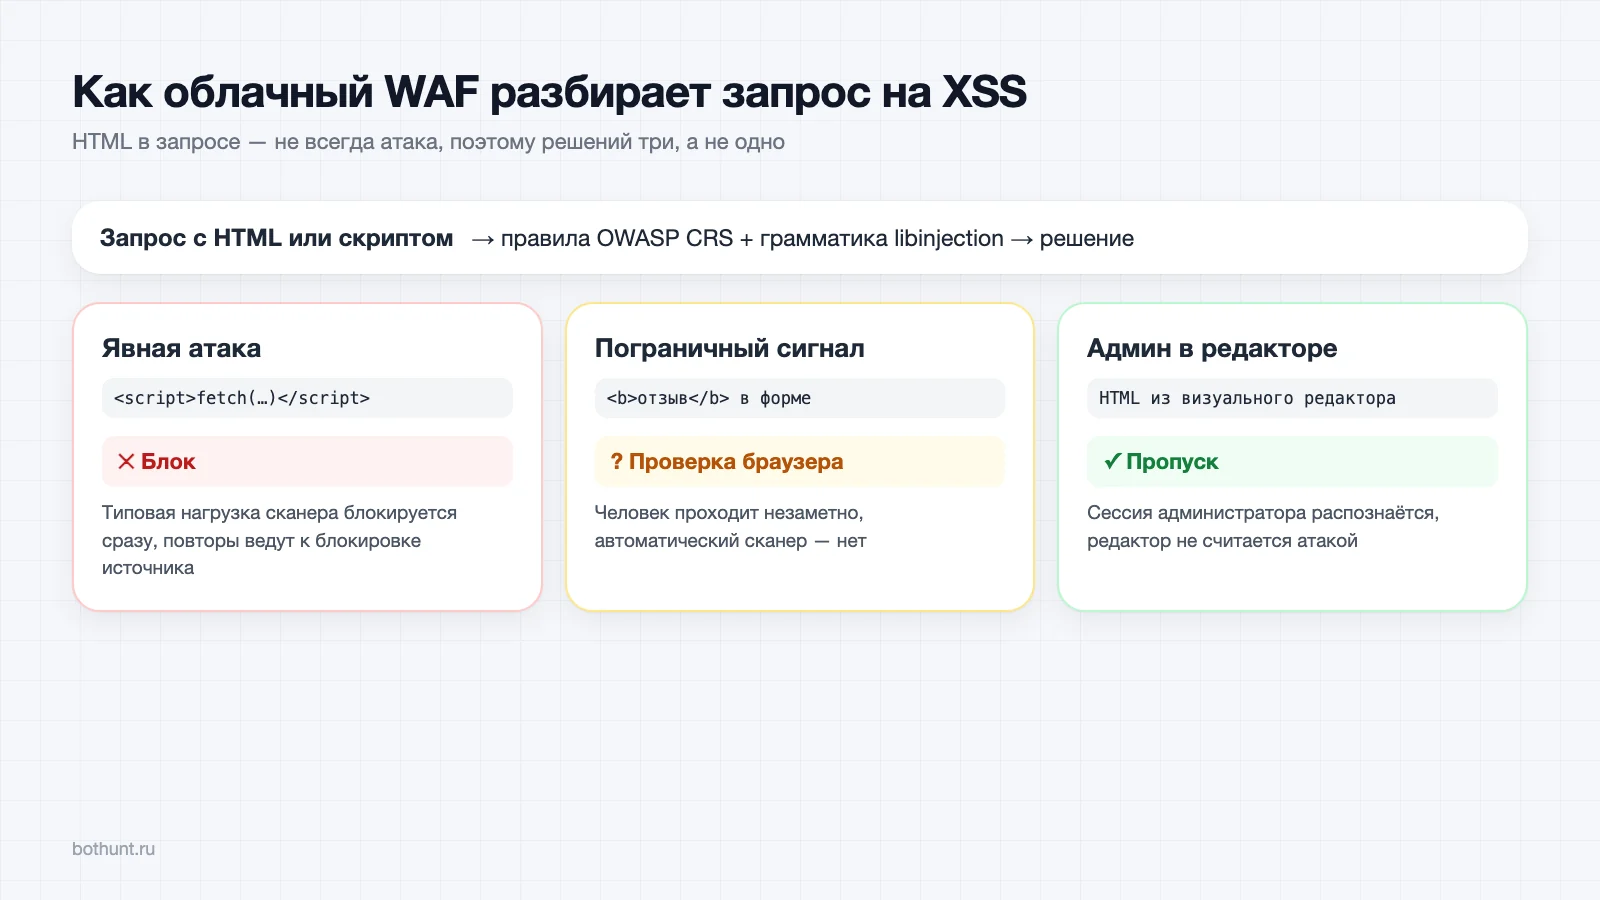Viewport: 1600px width, 900px height.
Task: Click the bold text Запрос с HTML или скриптом
Action: pos(277,238)
